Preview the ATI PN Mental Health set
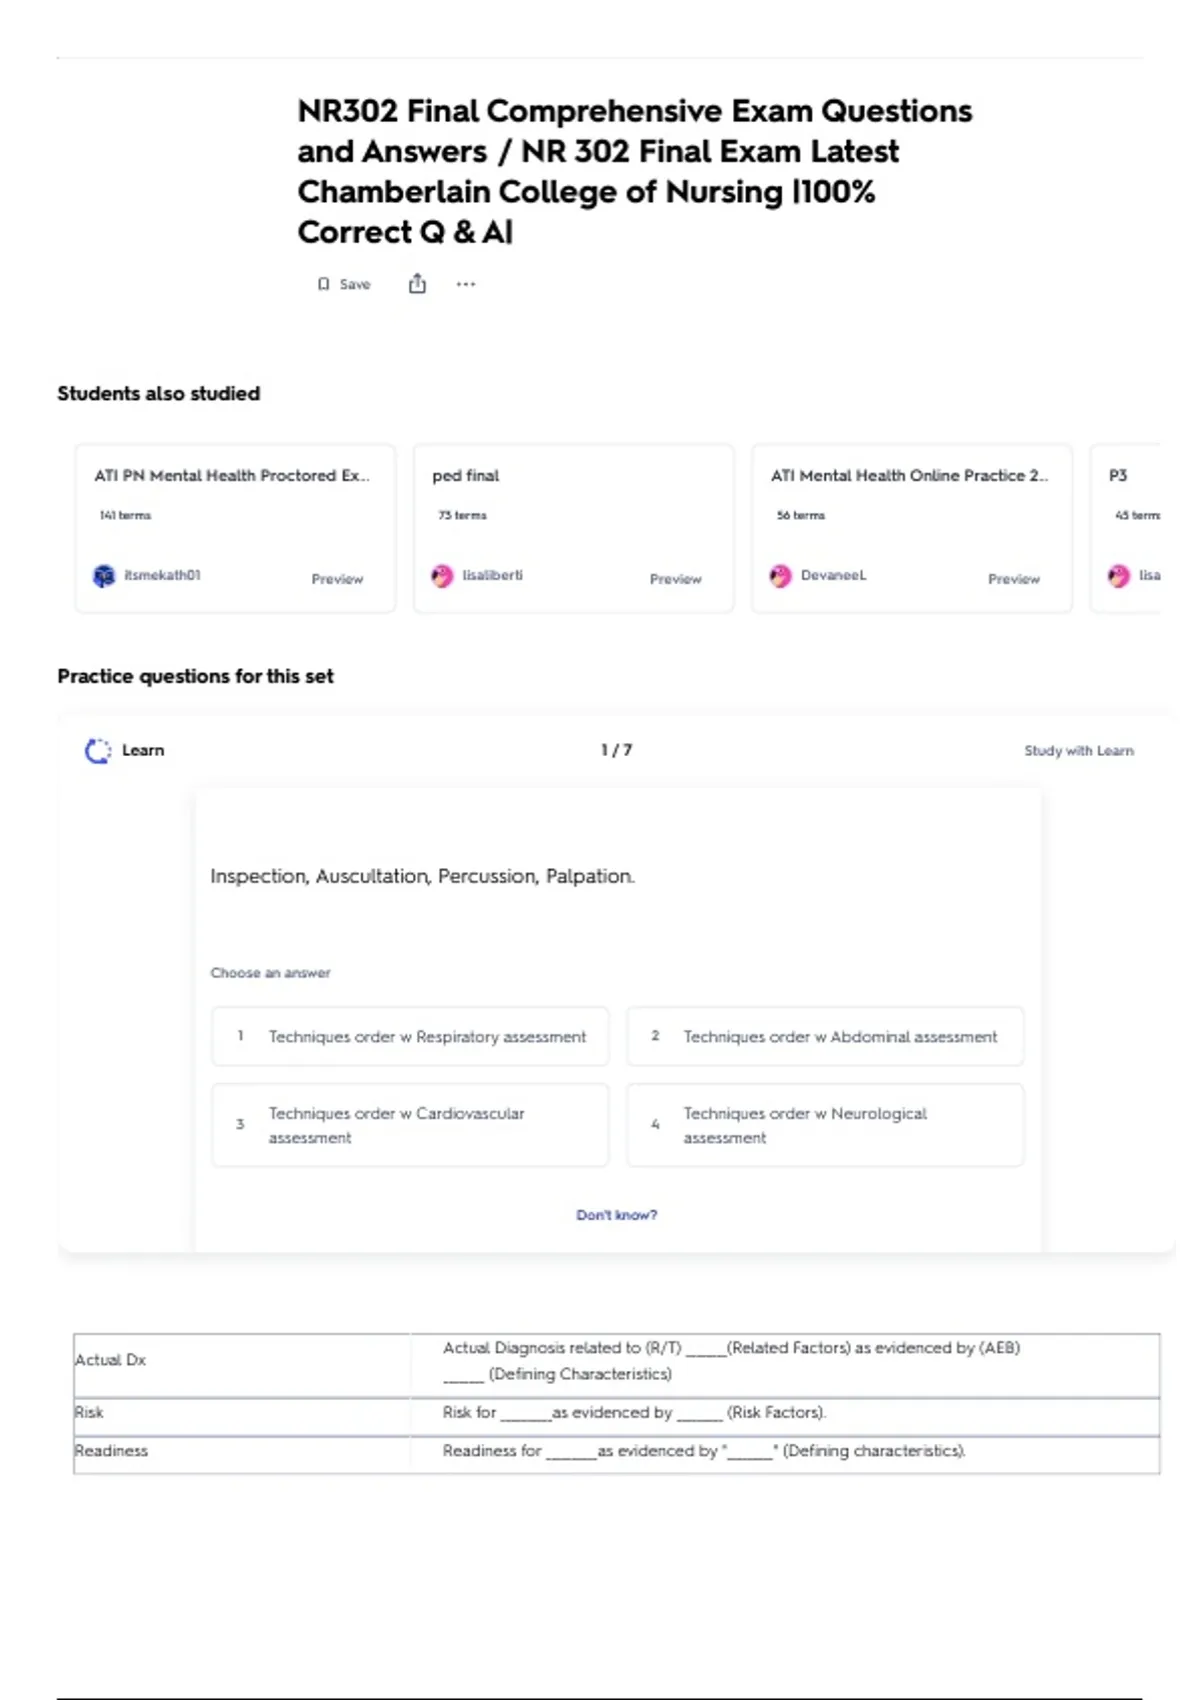This screenshot has height=1700, width=1200. tap(337, 579)
